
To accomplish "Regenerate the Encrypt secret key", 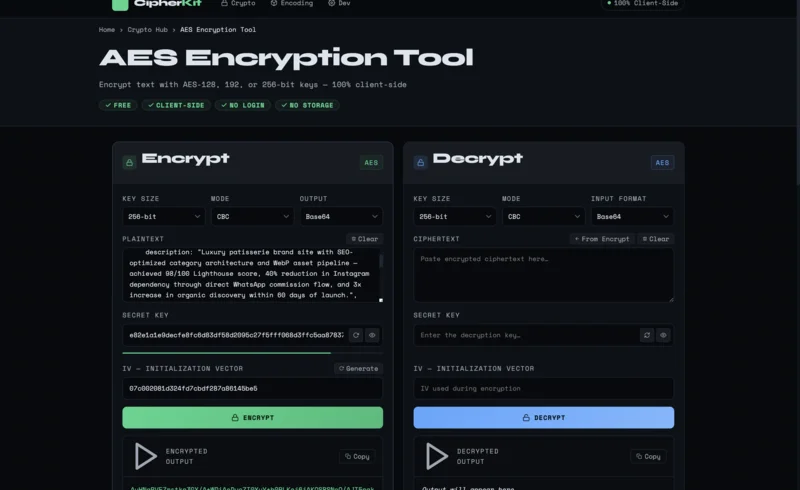I will 355,335.
